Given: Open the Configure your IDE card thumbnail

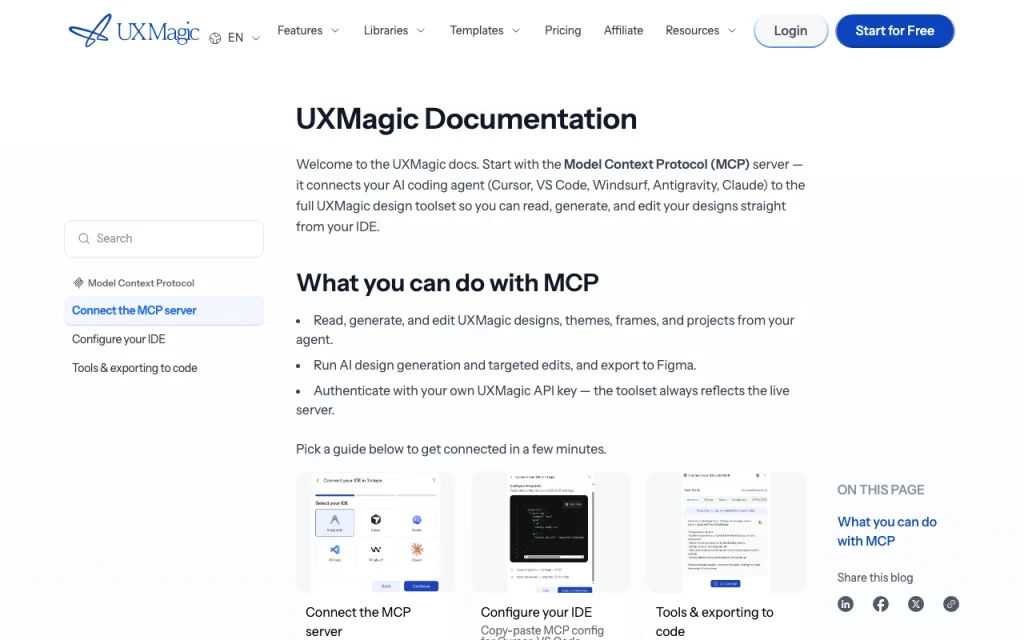Looking at the screenshot, I should tap(551, 532).
